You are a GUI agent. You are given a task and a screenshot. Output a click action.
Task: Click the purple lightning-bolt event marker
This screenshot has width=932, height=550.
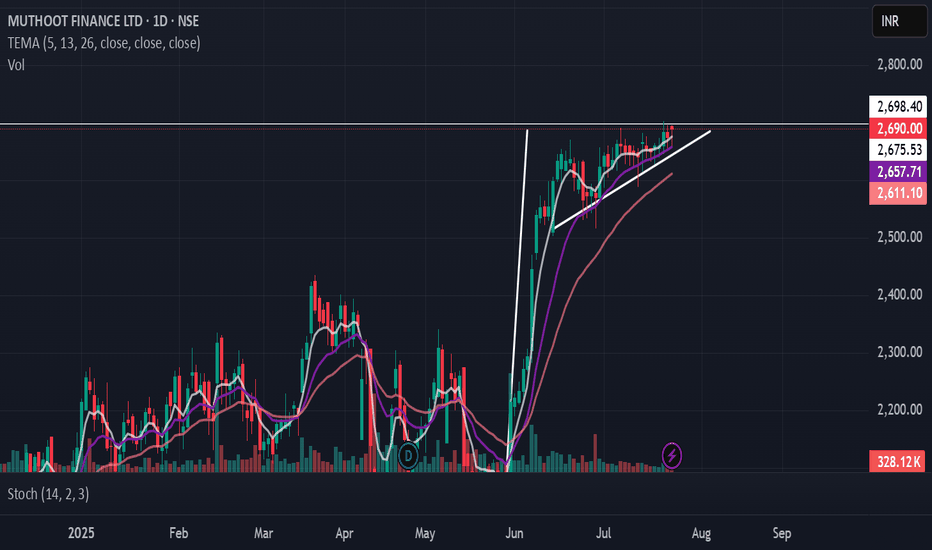point(672,456)
